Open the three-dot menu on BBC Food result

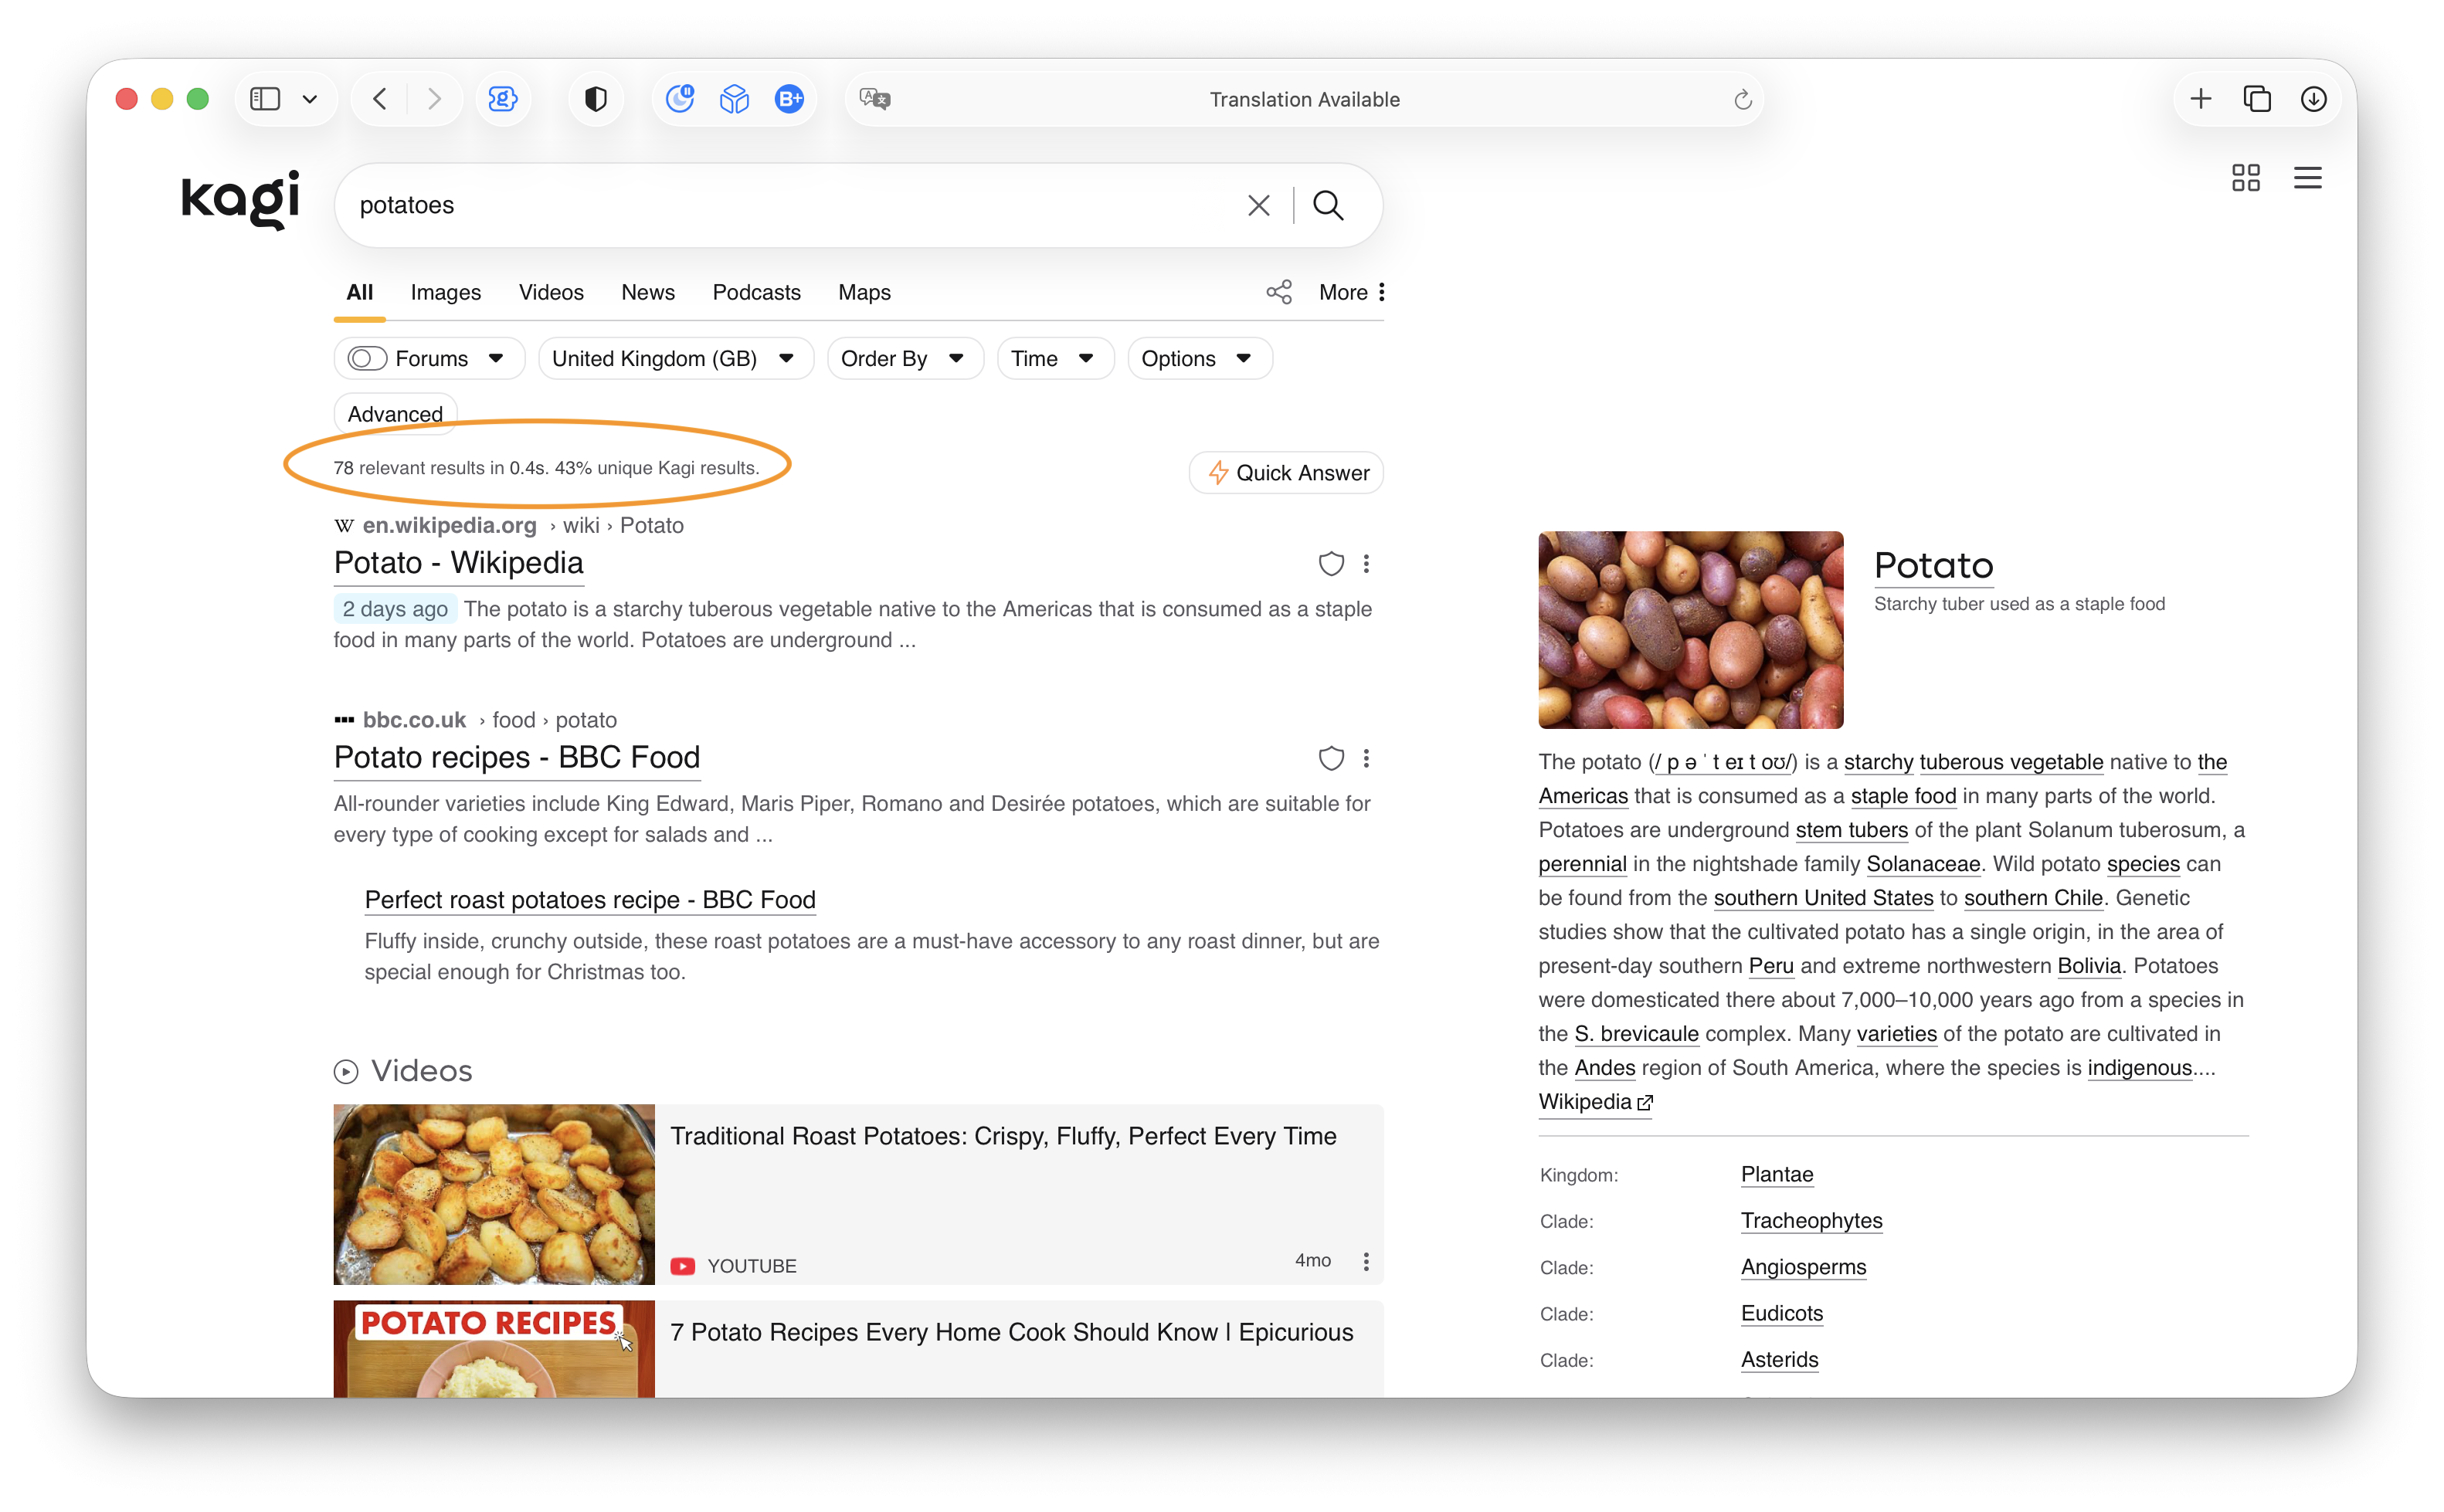[1367, 759]
